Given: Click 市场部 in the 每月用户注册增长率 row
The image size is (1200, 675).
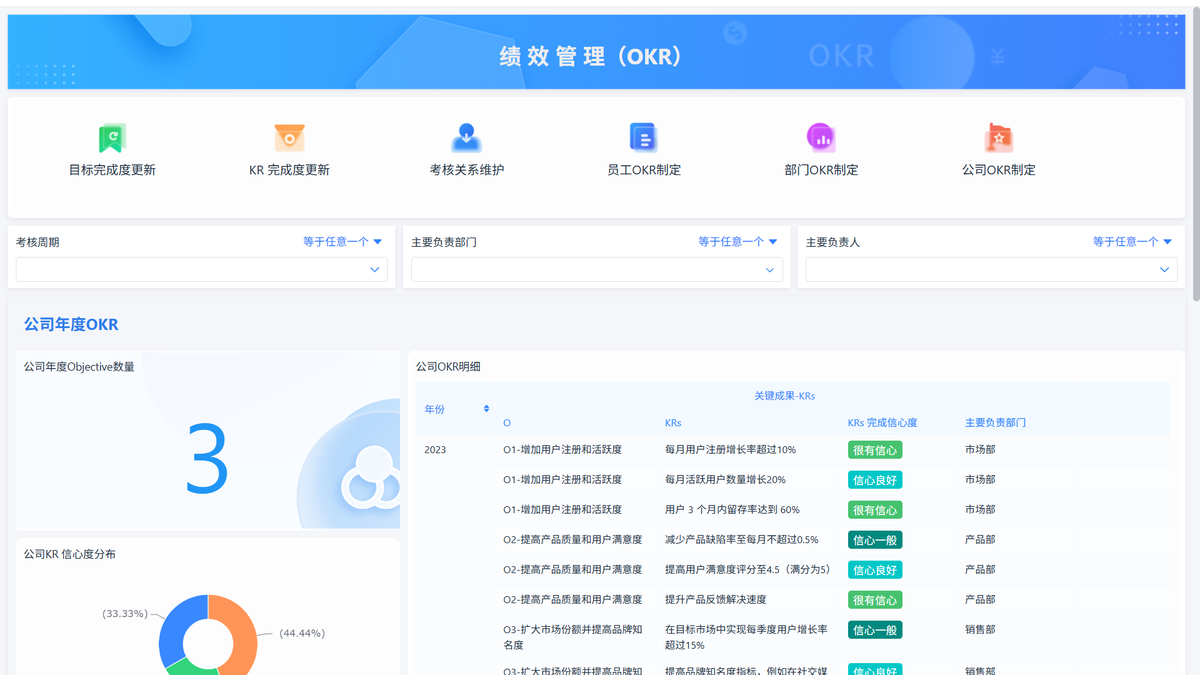Looking at the screenshot, I should [x=980, y=450].
